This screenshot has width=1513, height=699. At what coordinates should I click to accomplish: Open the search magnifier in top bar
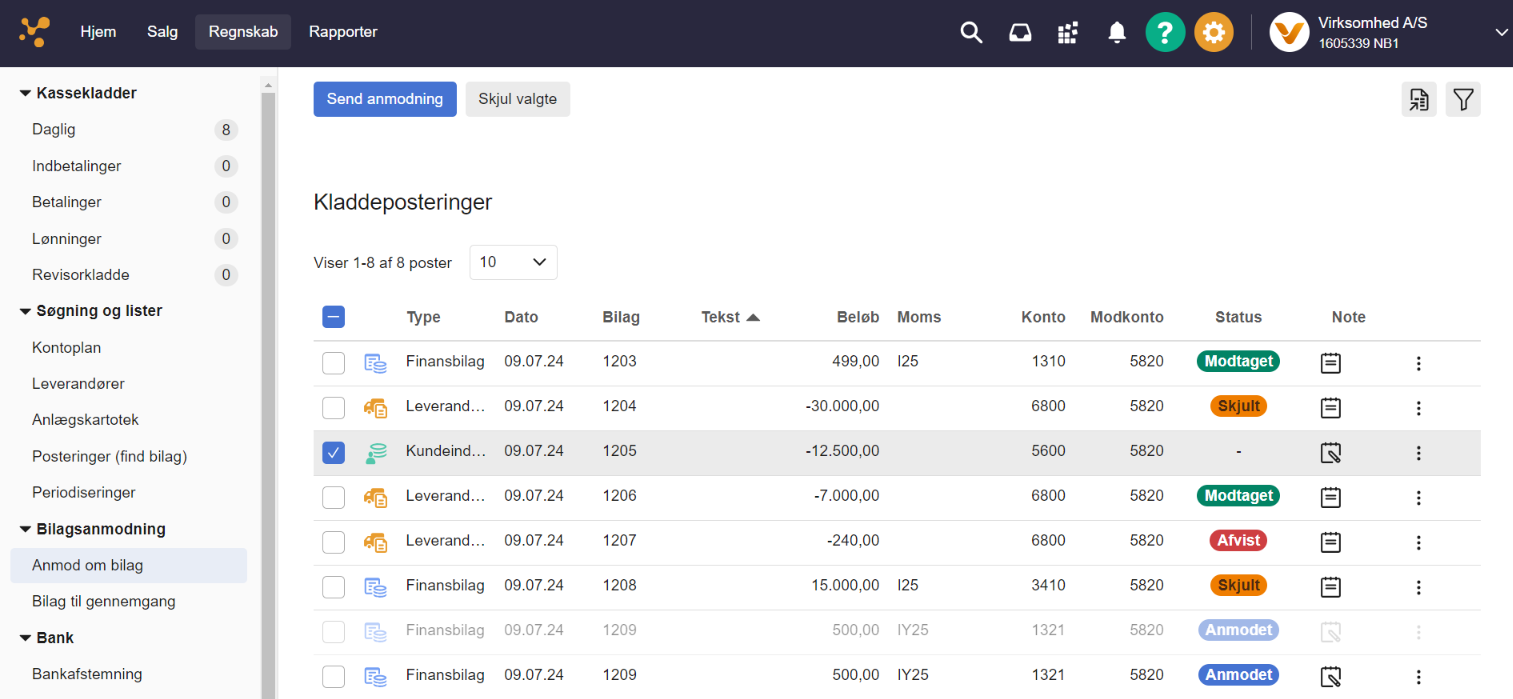[x=971, y=32]
